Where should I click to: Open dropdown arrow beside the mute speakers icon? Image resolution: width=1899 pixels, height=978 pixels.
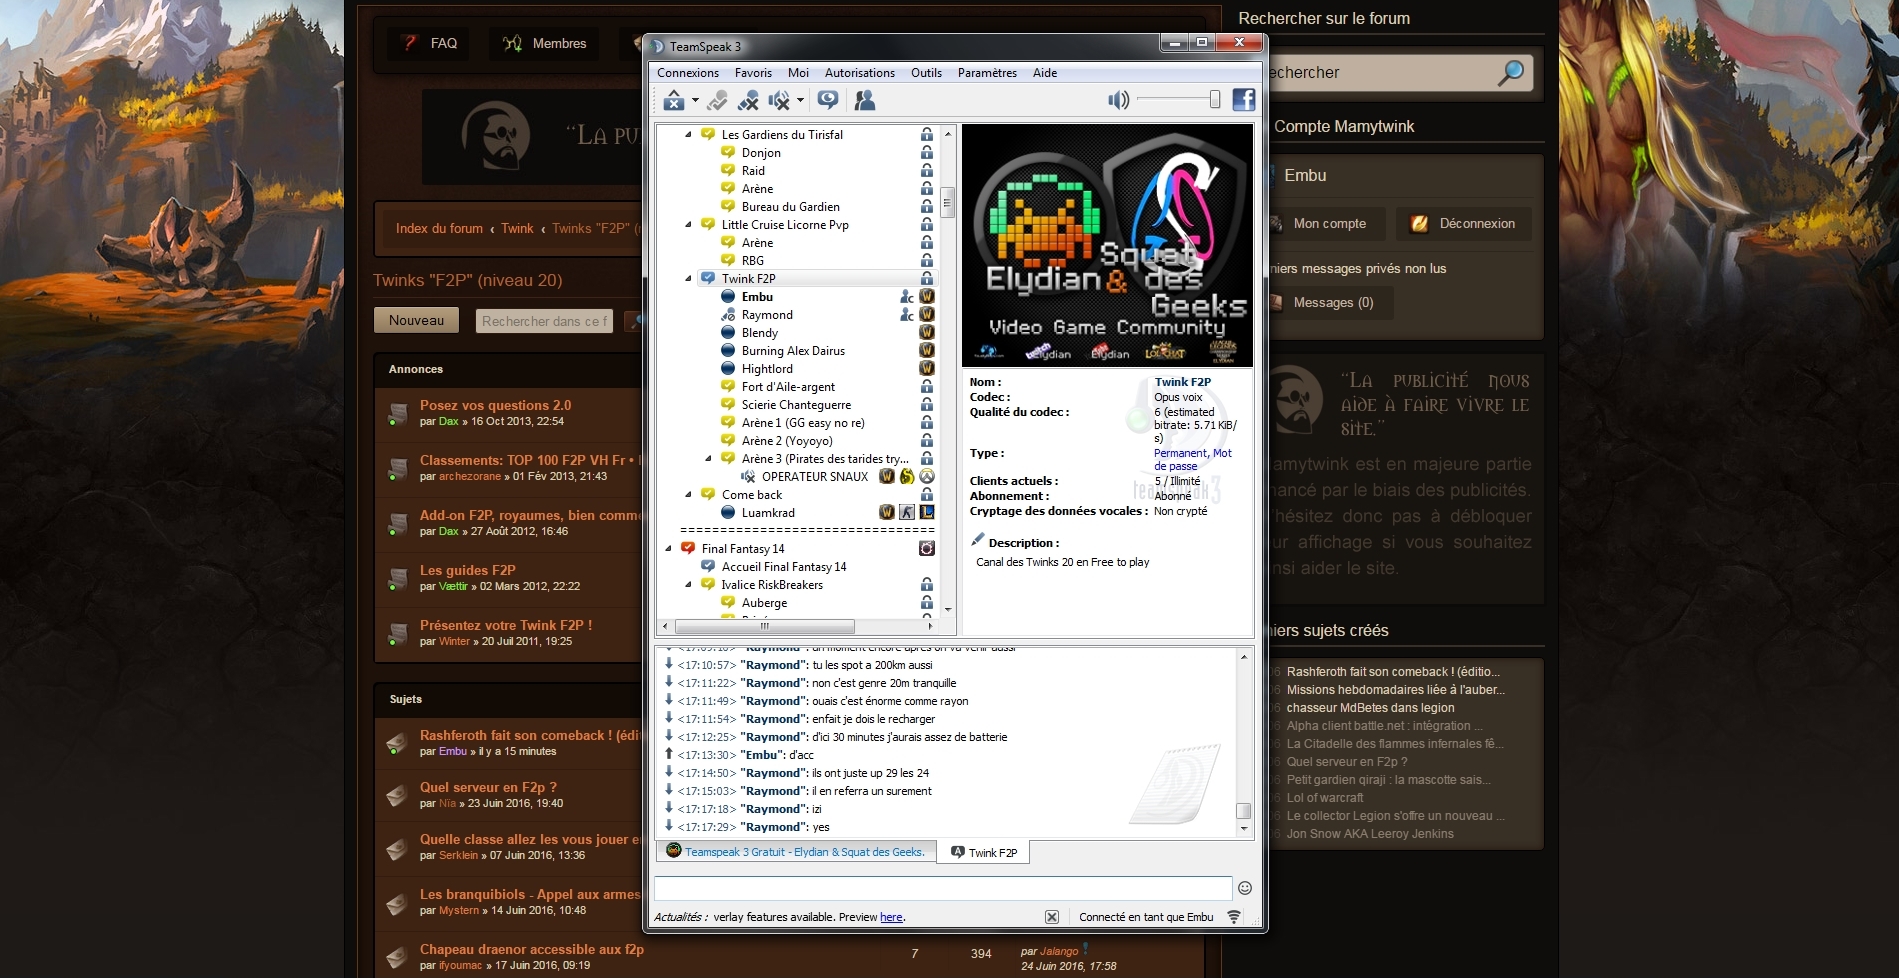pos(800,100)
